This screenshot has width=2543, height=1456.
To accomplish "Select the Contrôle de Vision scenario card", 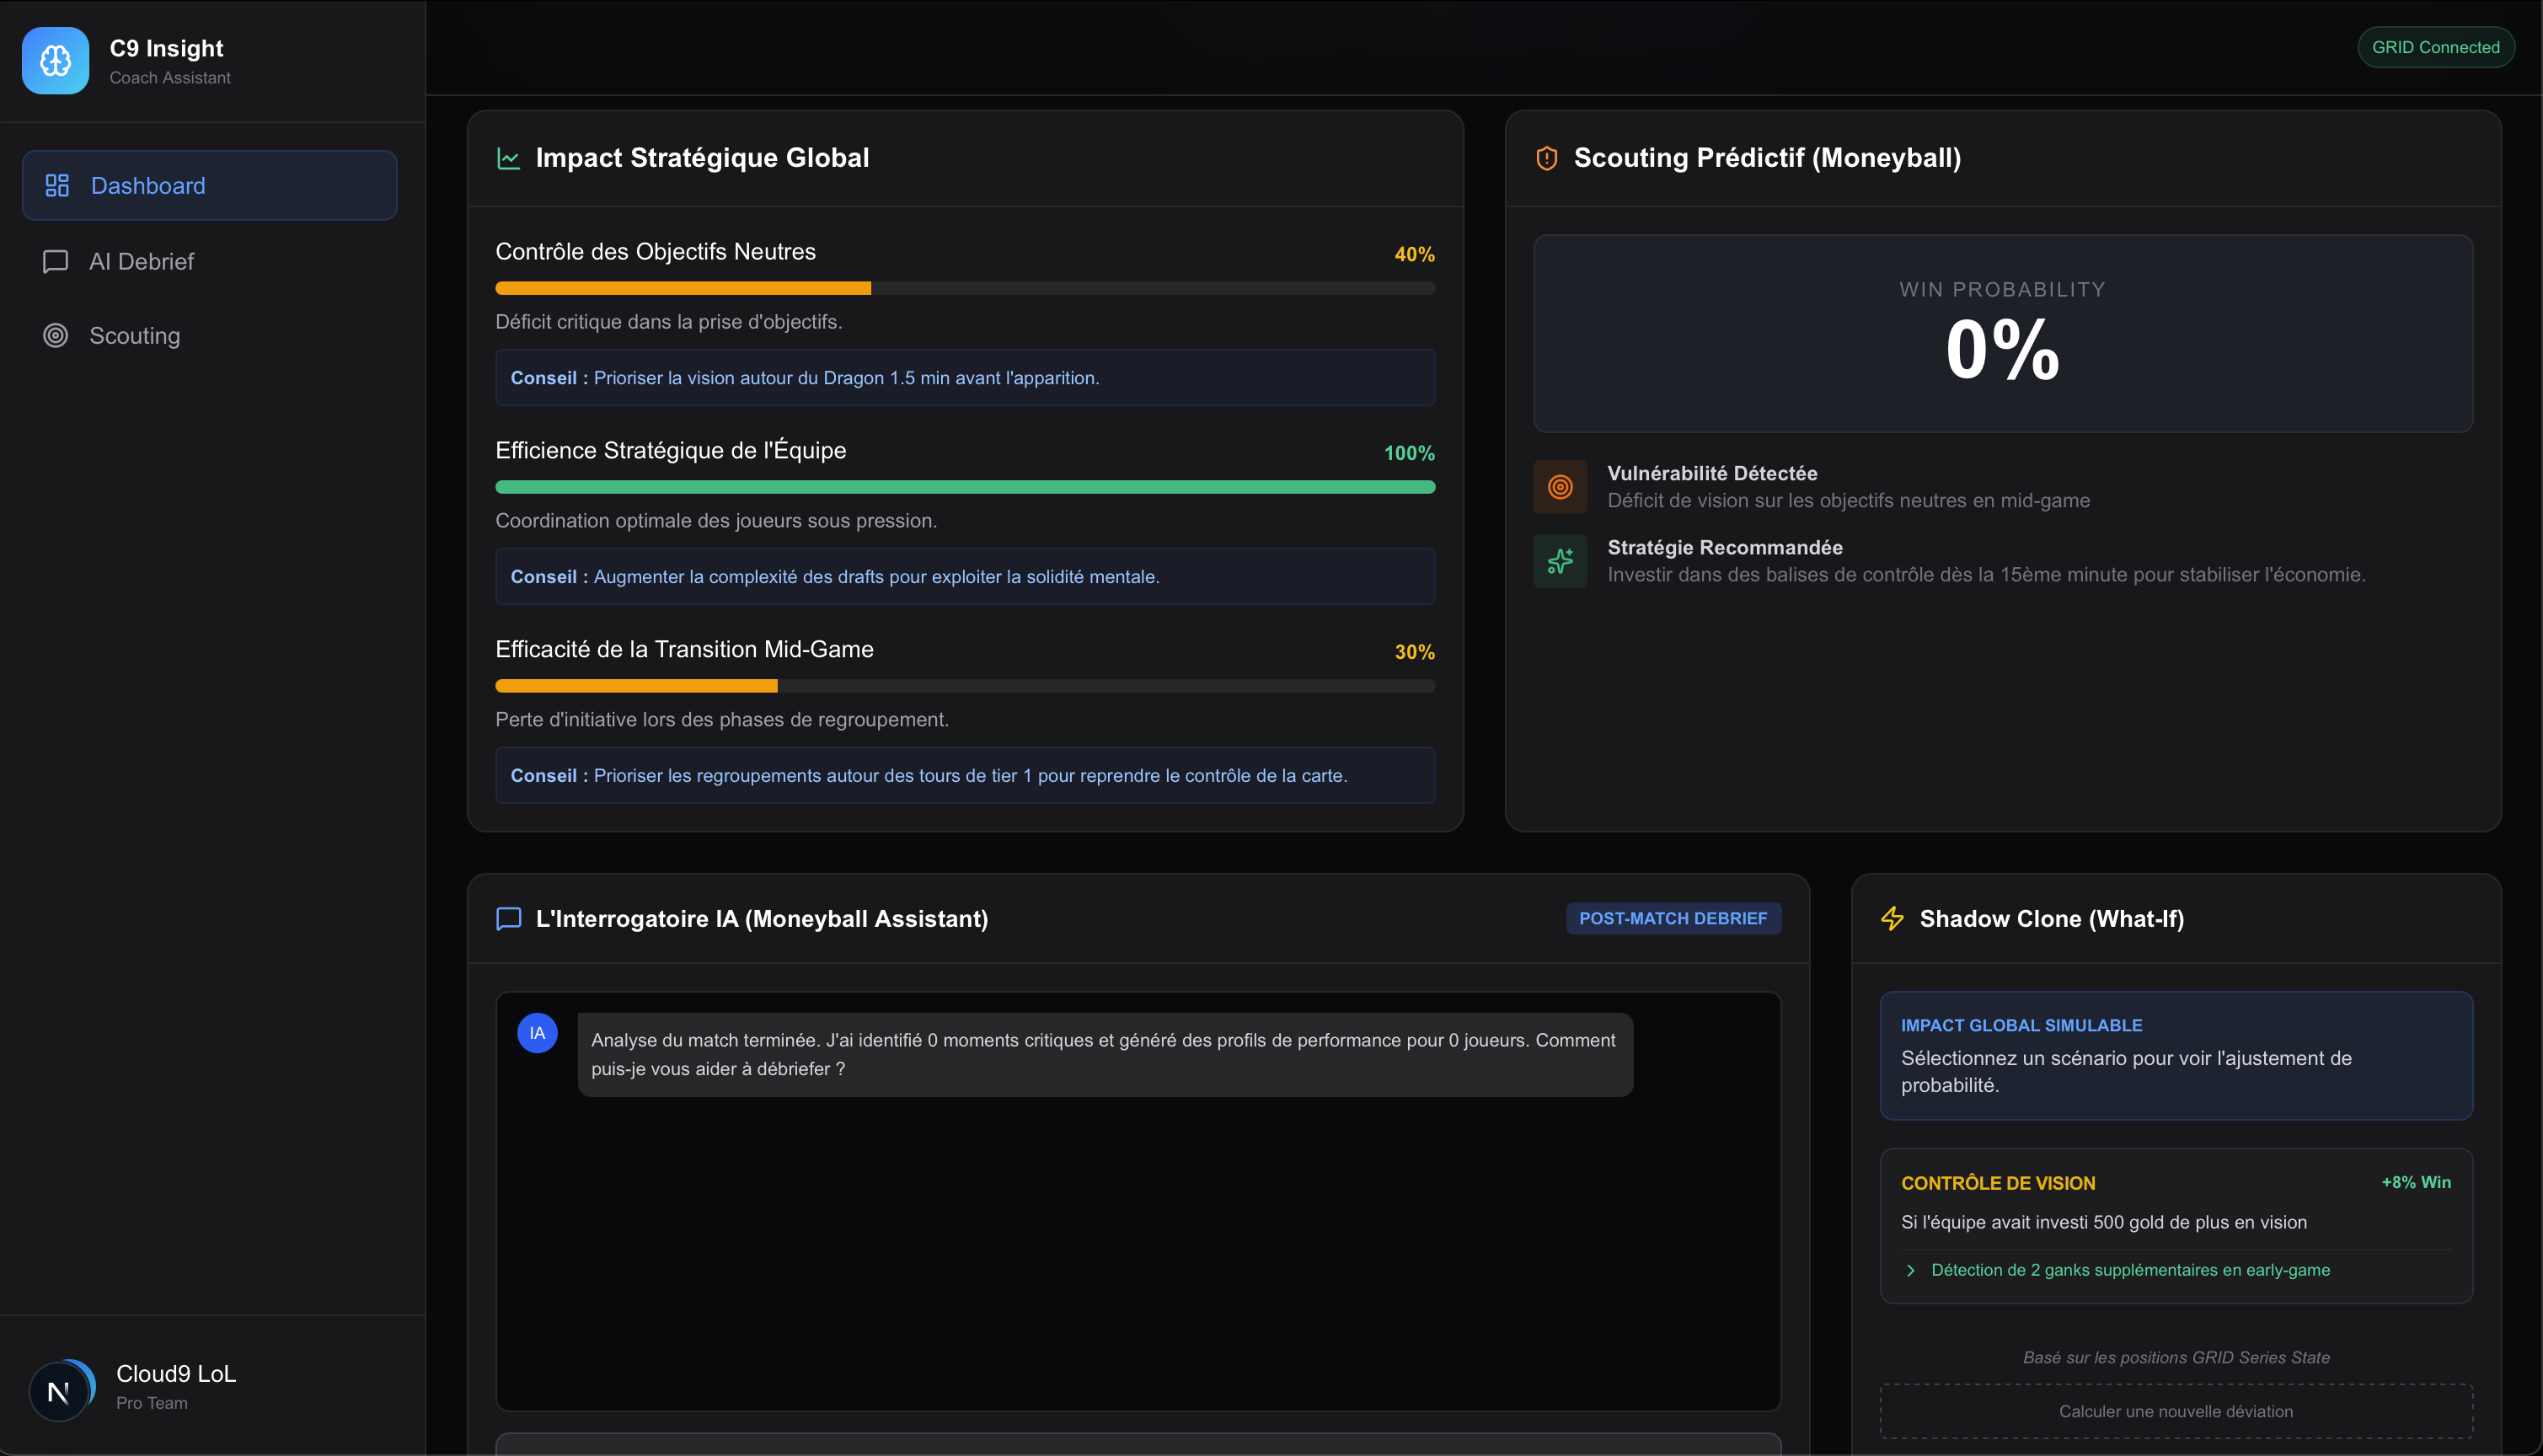I will [2175, 1224].
